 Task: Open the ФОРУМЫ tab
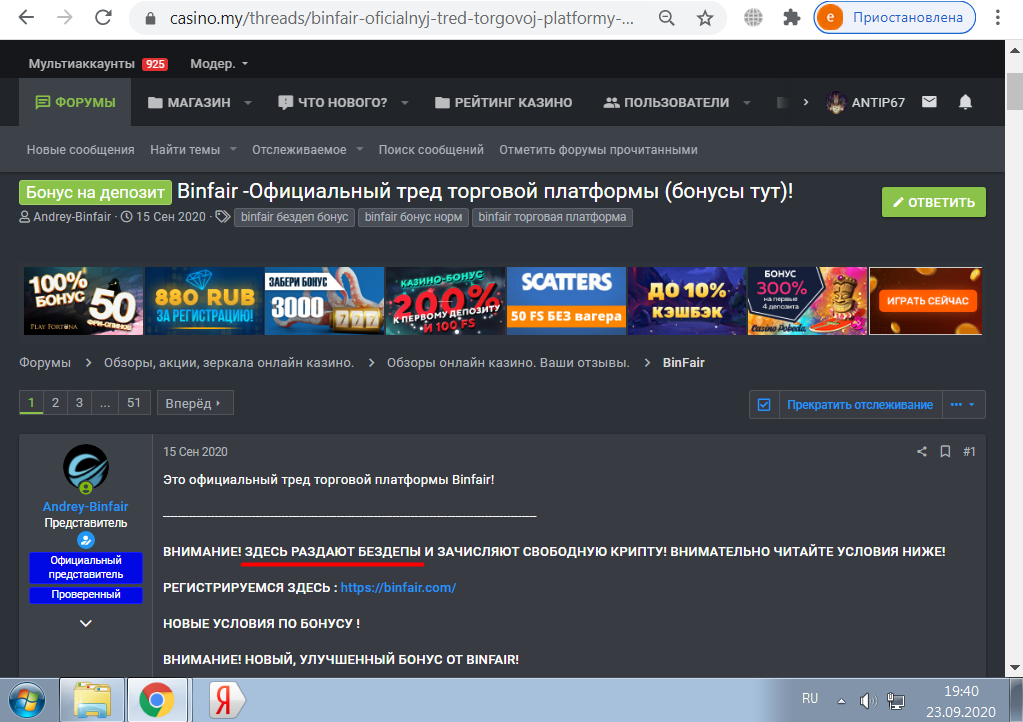click(75, 102)
